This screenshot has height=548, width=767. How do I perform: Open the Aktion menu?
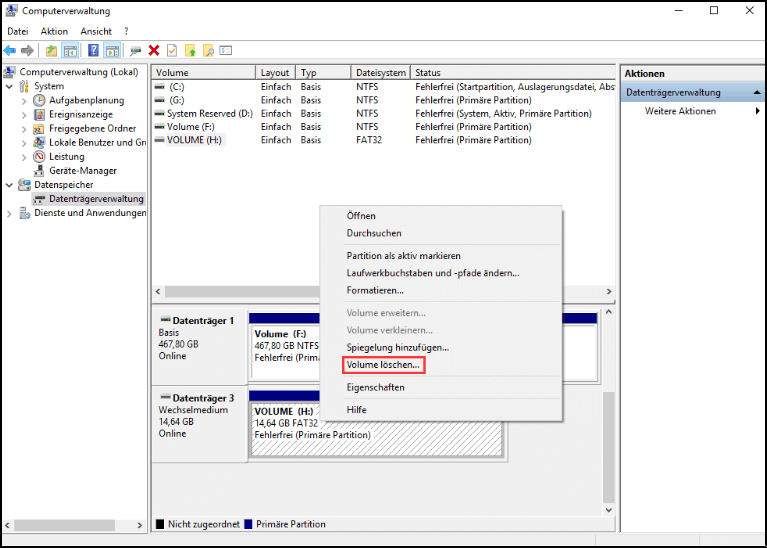click(54, 31)
